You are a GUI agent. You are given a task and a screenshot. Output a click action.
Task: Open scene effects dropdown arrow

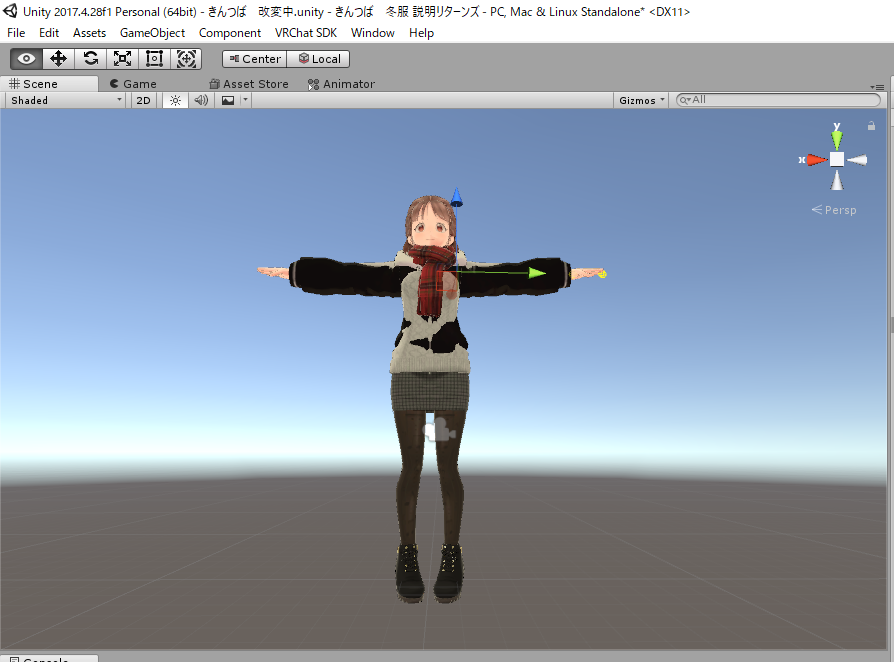246,100
